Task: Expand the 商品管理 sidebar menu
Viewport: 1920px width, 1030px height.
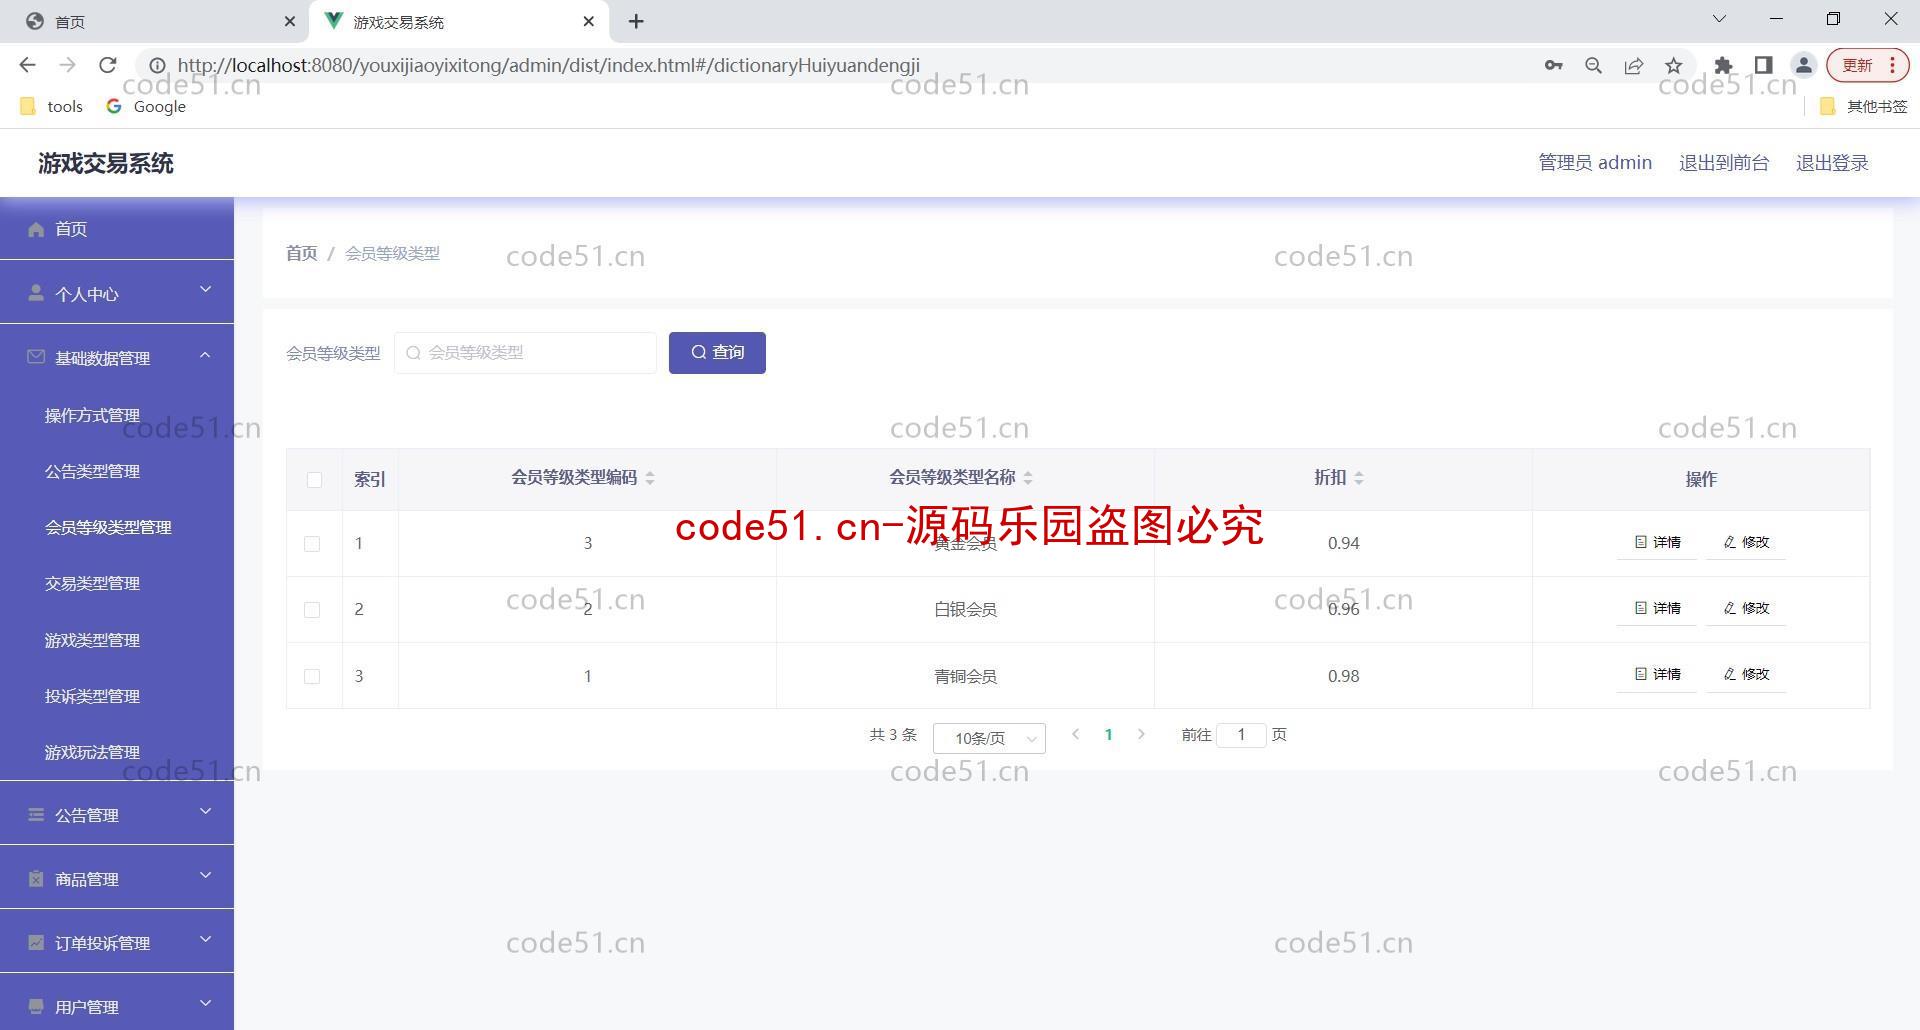Action: (205, 875)
